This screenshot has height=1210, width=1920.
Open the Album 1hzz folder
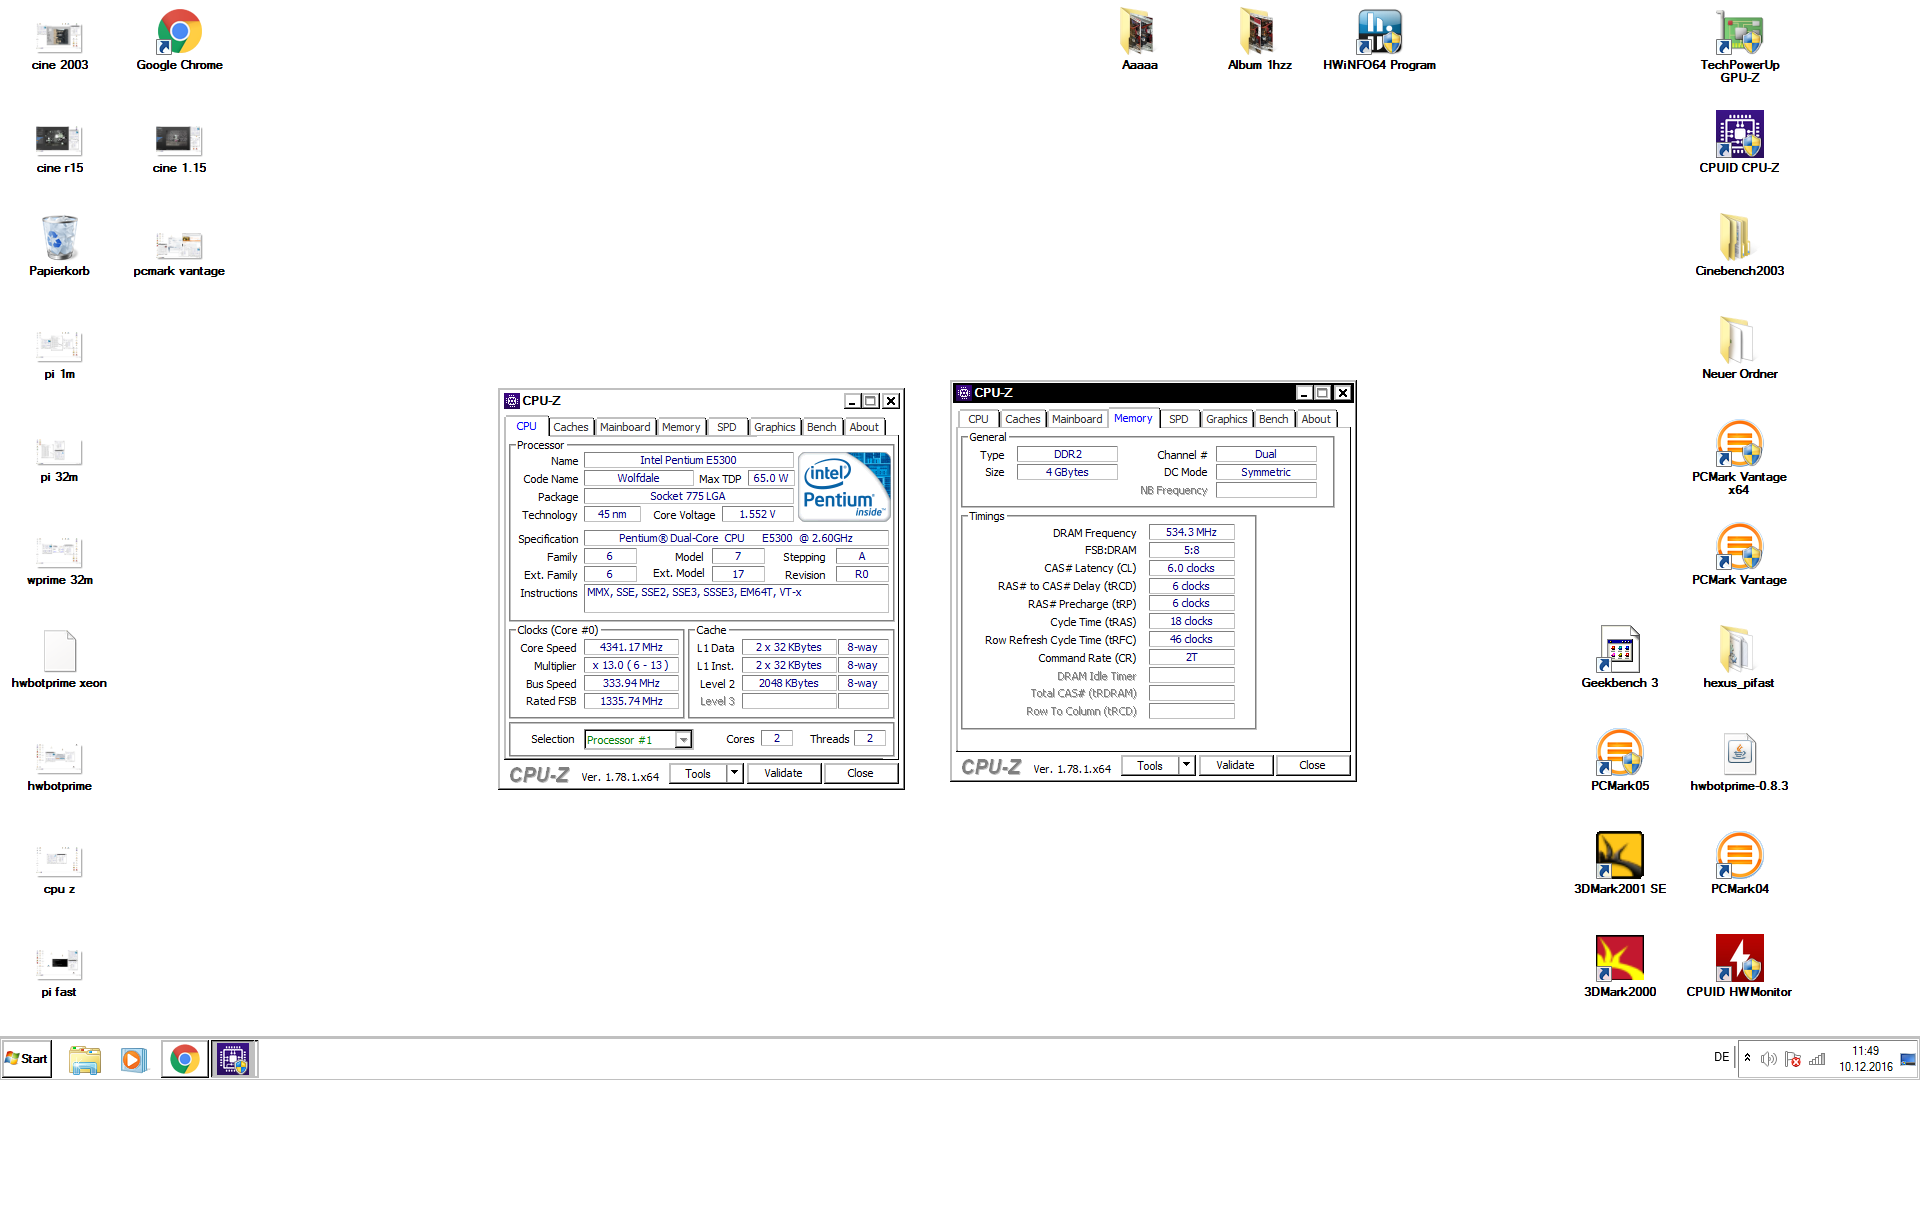(1259, 40)
